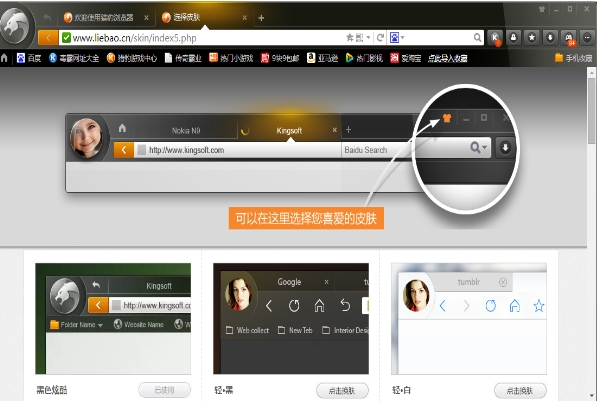
Task: Open the 手机收藏 folder
Action: 574,58
